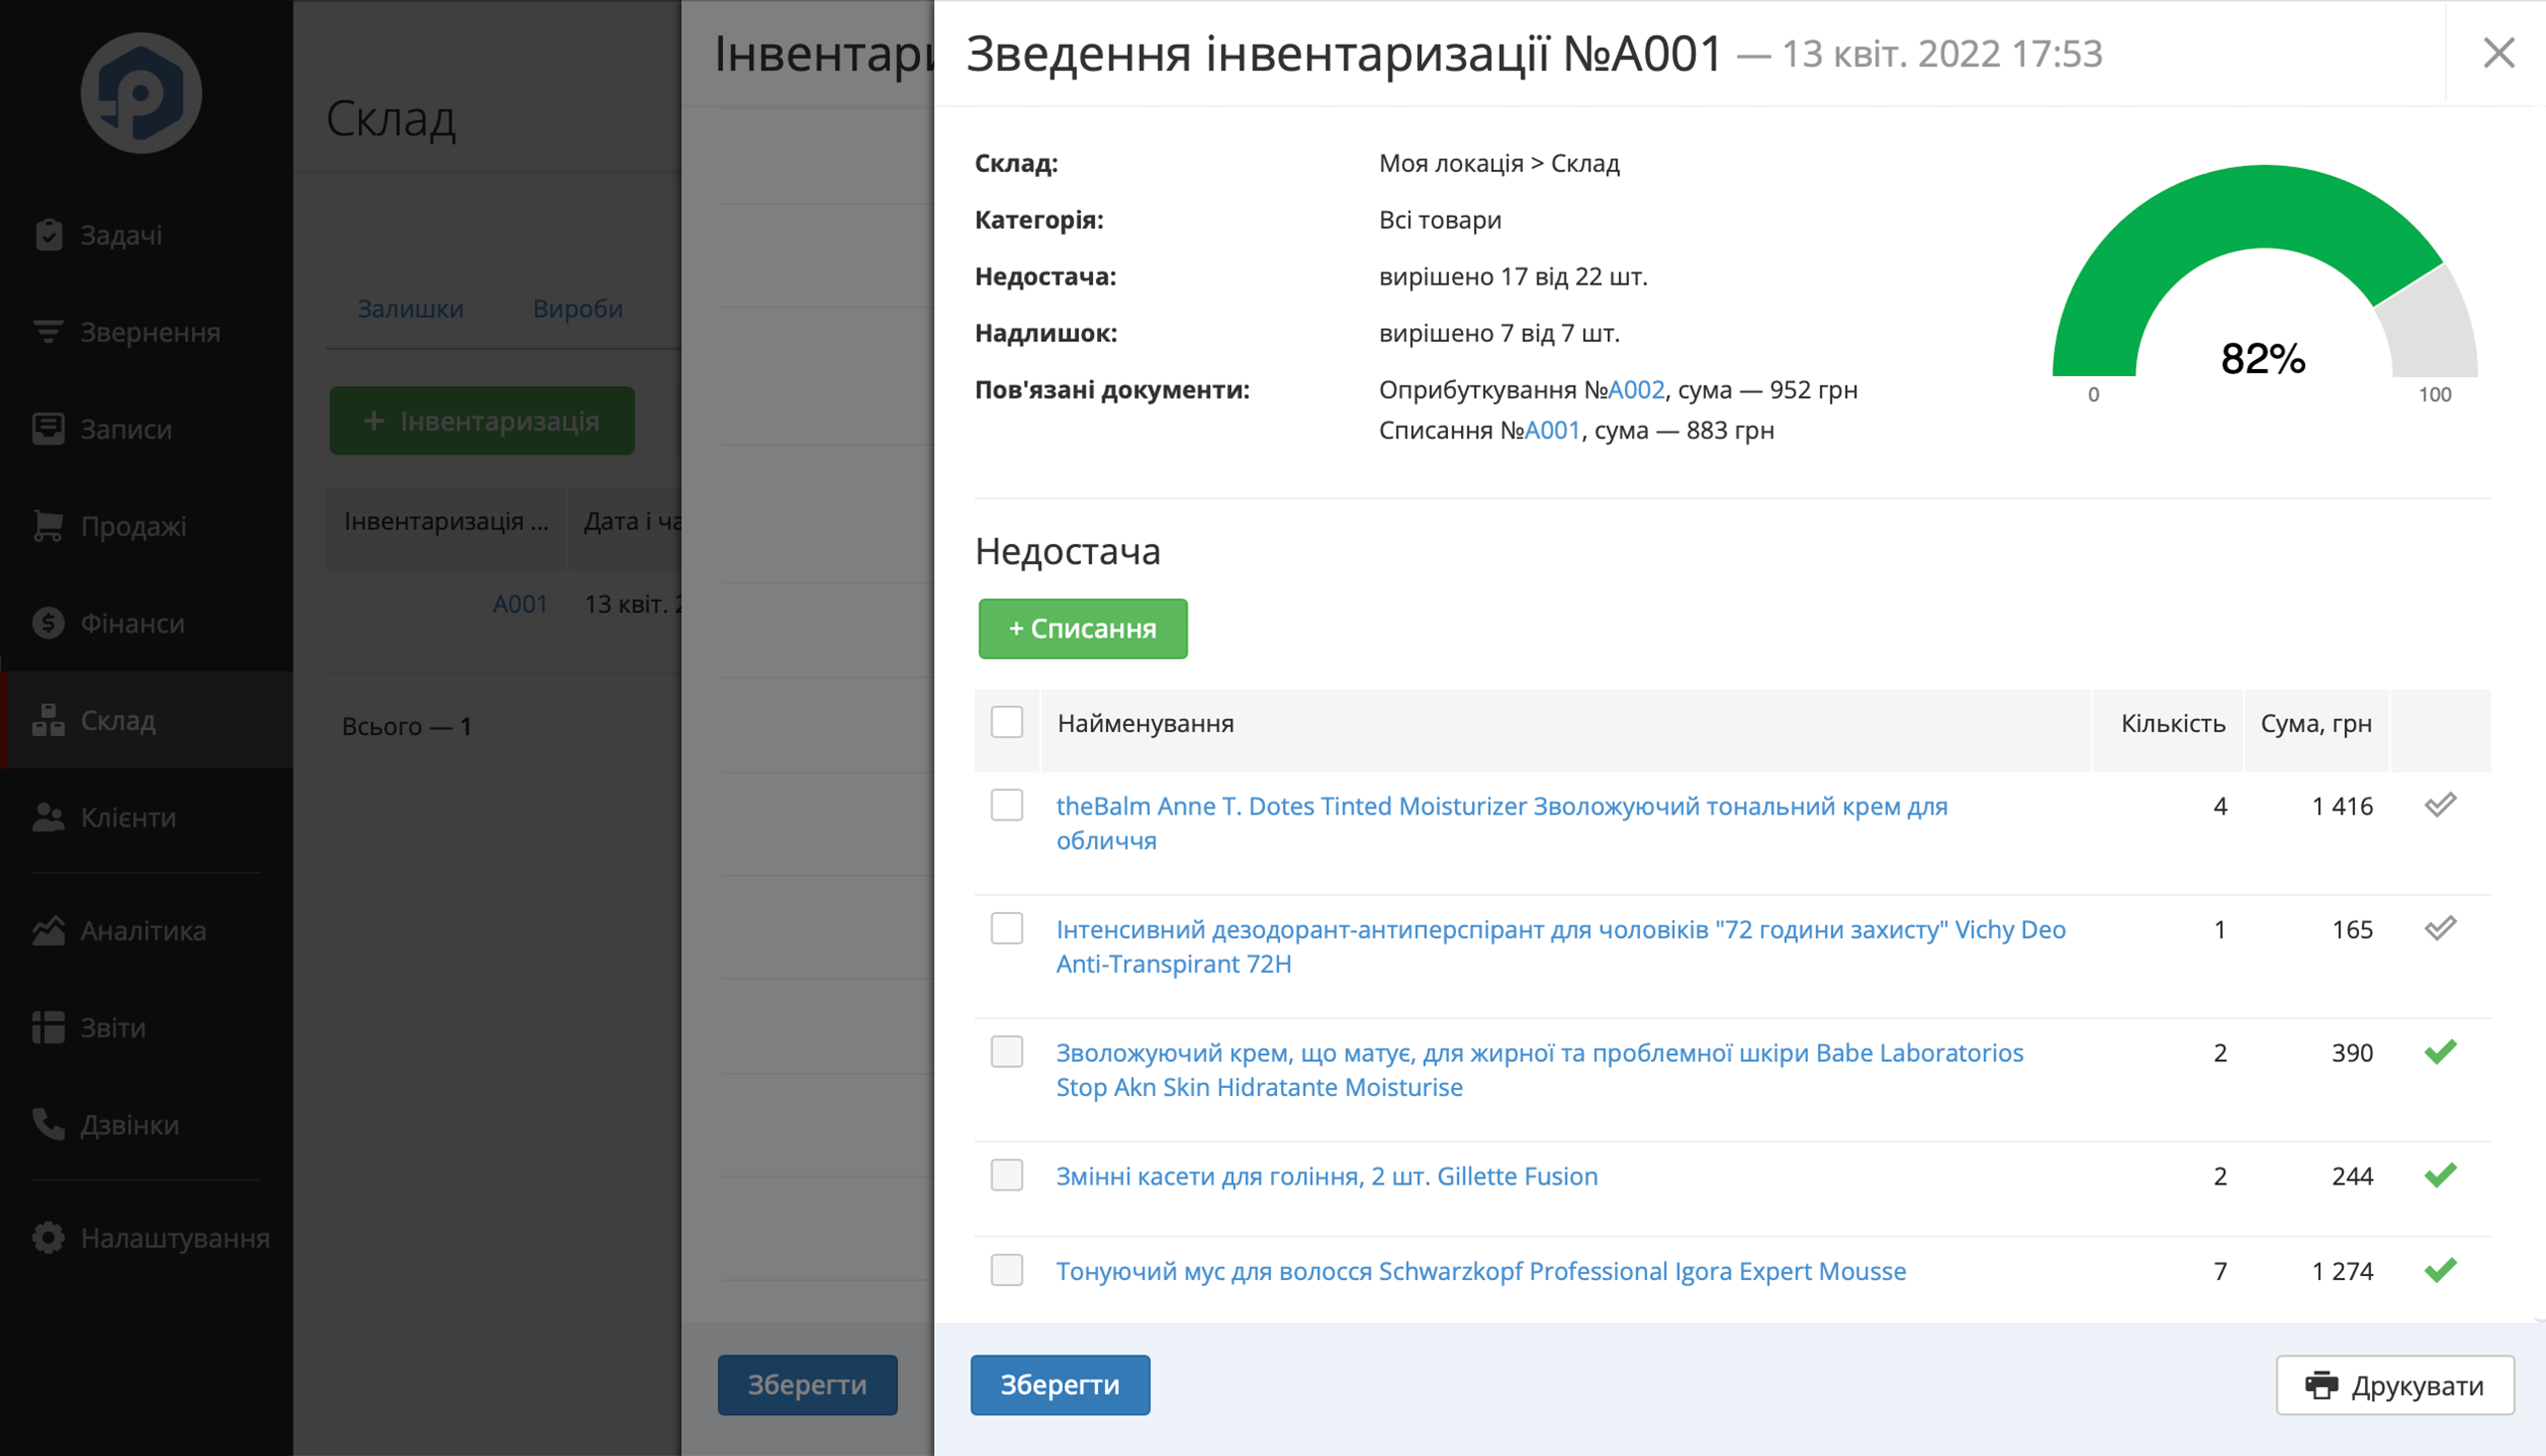2546x1456 pixels.
Task: Click the Склад boxes icon in sidebar
Action: (48, 720)
